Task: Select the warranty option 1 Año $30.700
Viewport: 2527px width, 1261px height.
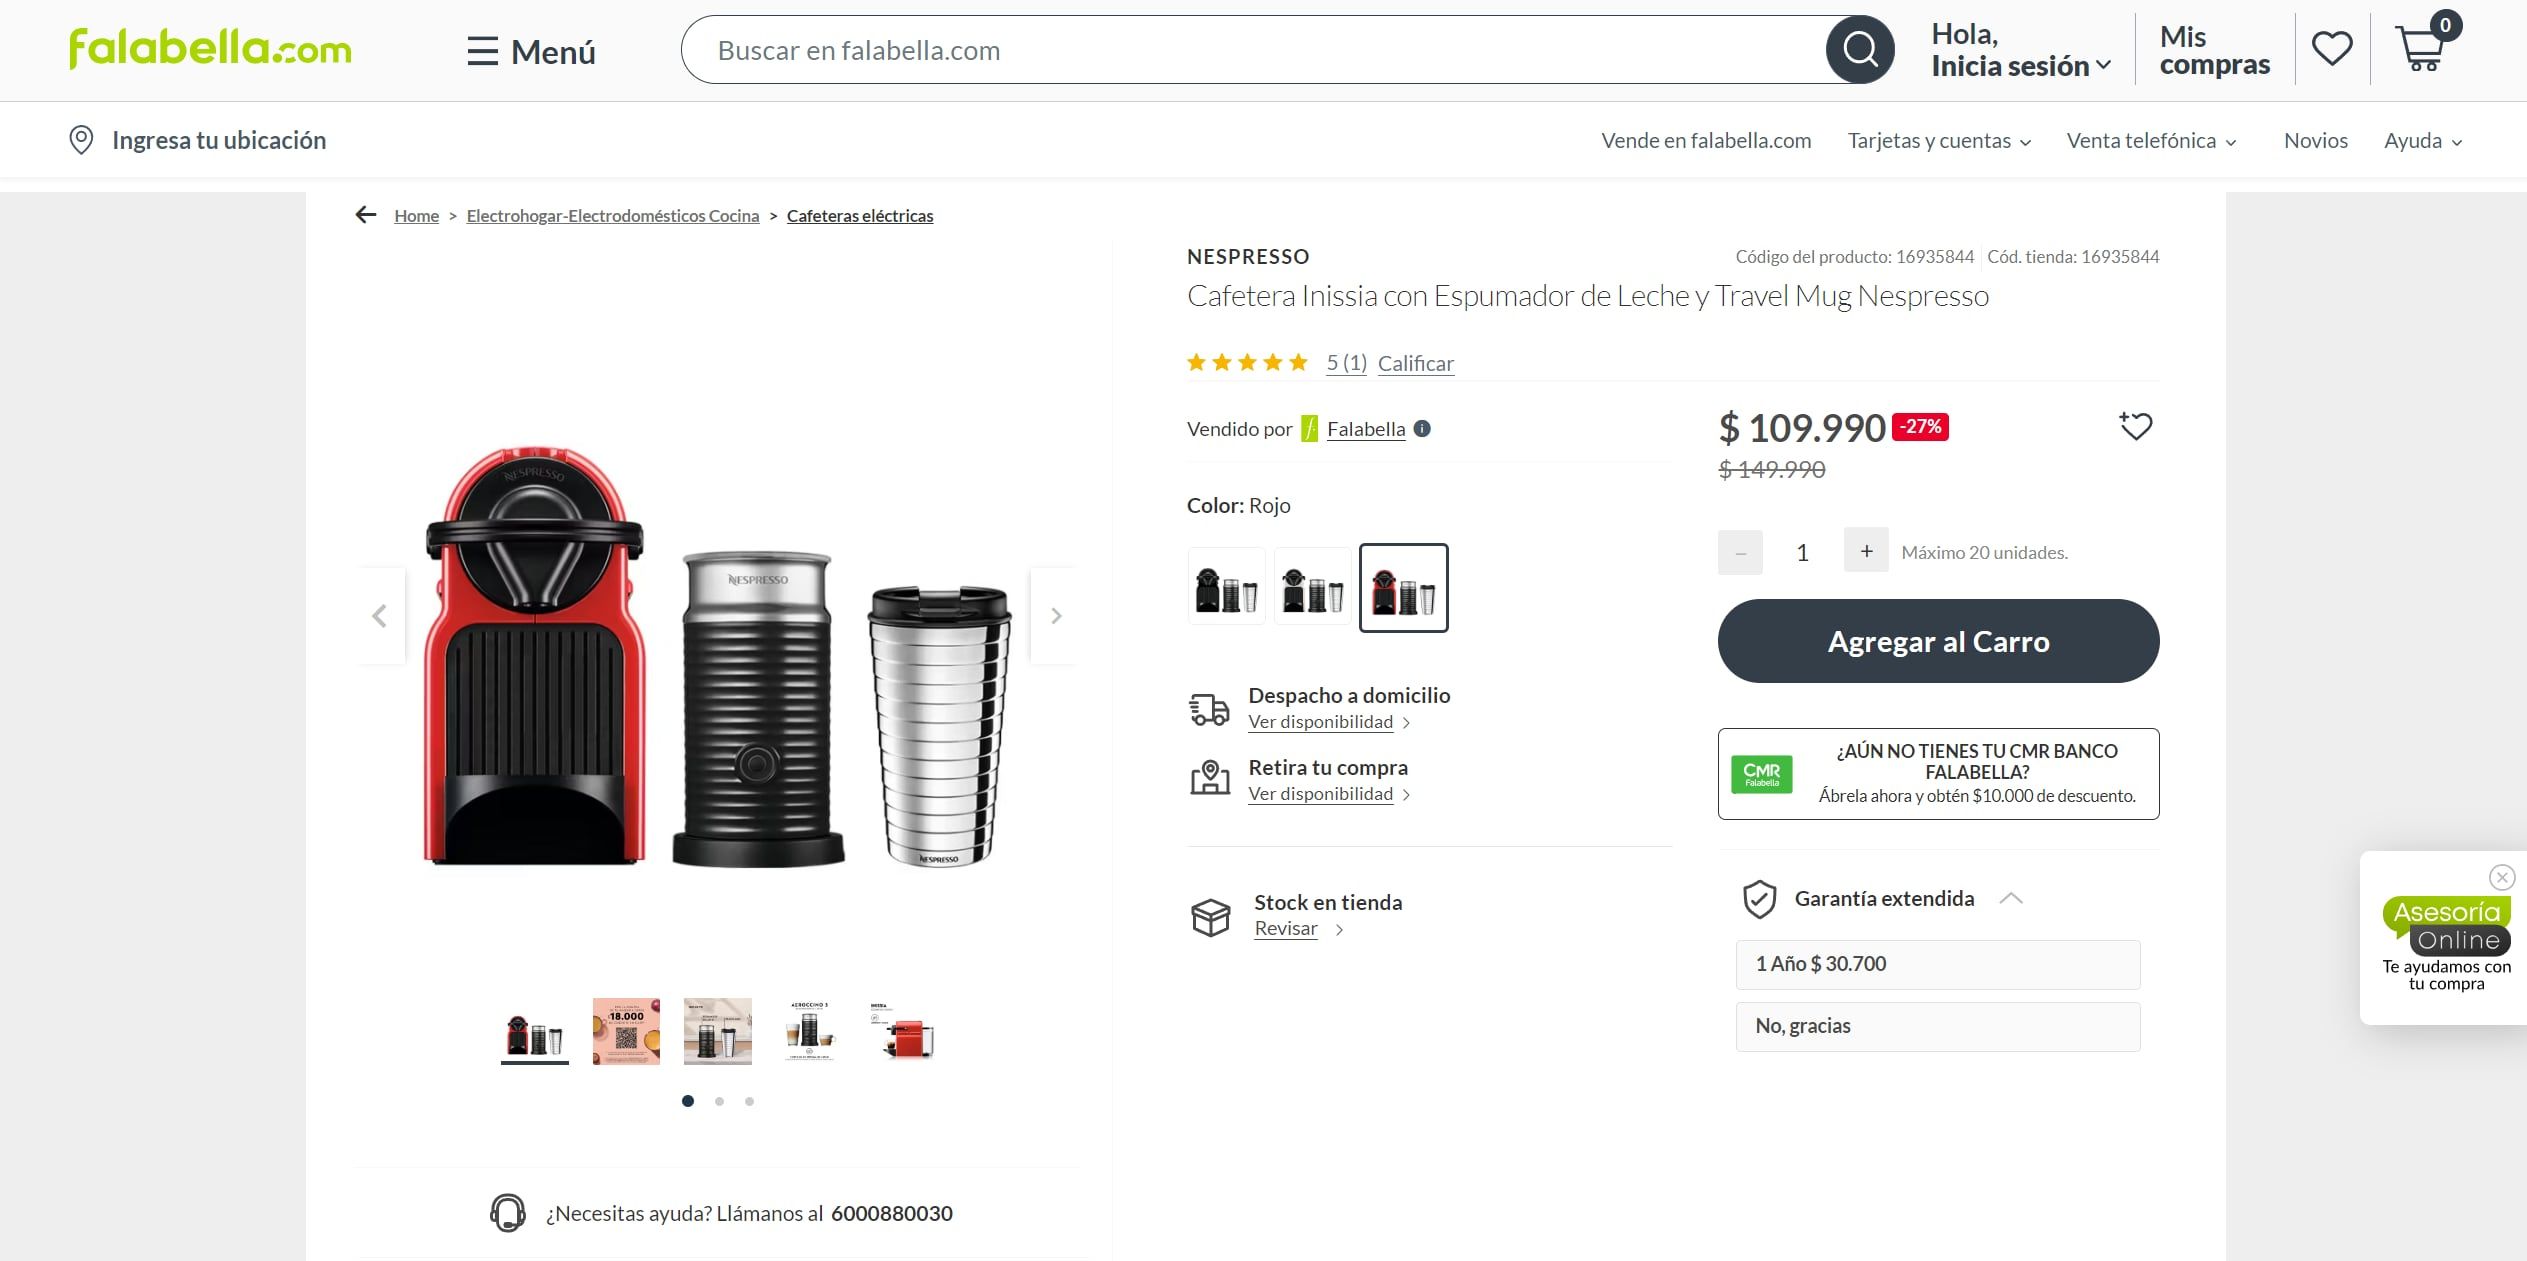Action: point(1937,964)
